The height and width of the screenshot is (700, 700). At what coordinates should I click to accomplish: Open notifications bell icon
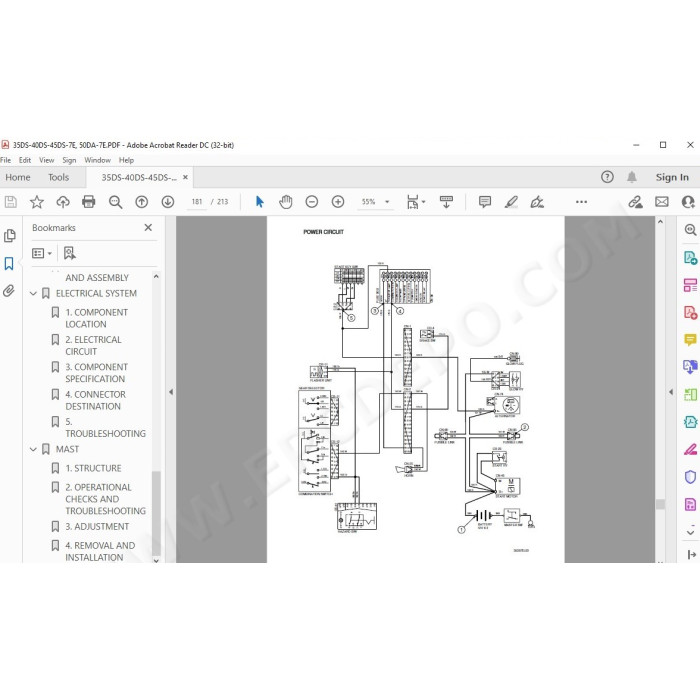pos(632,177)
